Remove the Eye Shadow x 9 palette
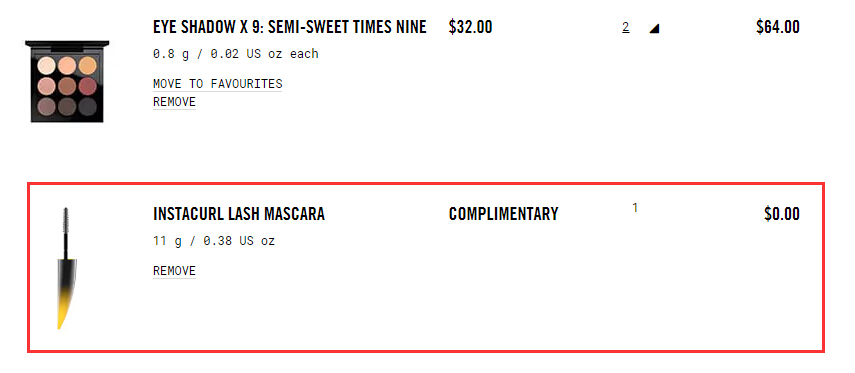Image resolution: width=855 pixels, height=373 pixels. [x=174, y=102]
